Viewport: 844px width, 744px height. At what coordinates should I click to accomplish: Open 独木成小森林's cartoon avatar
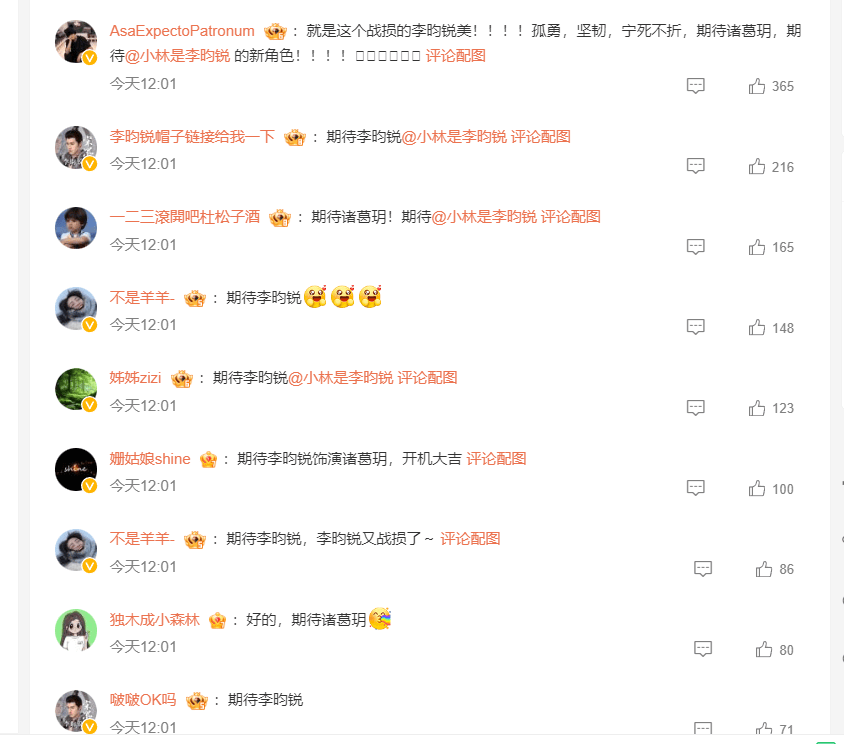point(76,630)
